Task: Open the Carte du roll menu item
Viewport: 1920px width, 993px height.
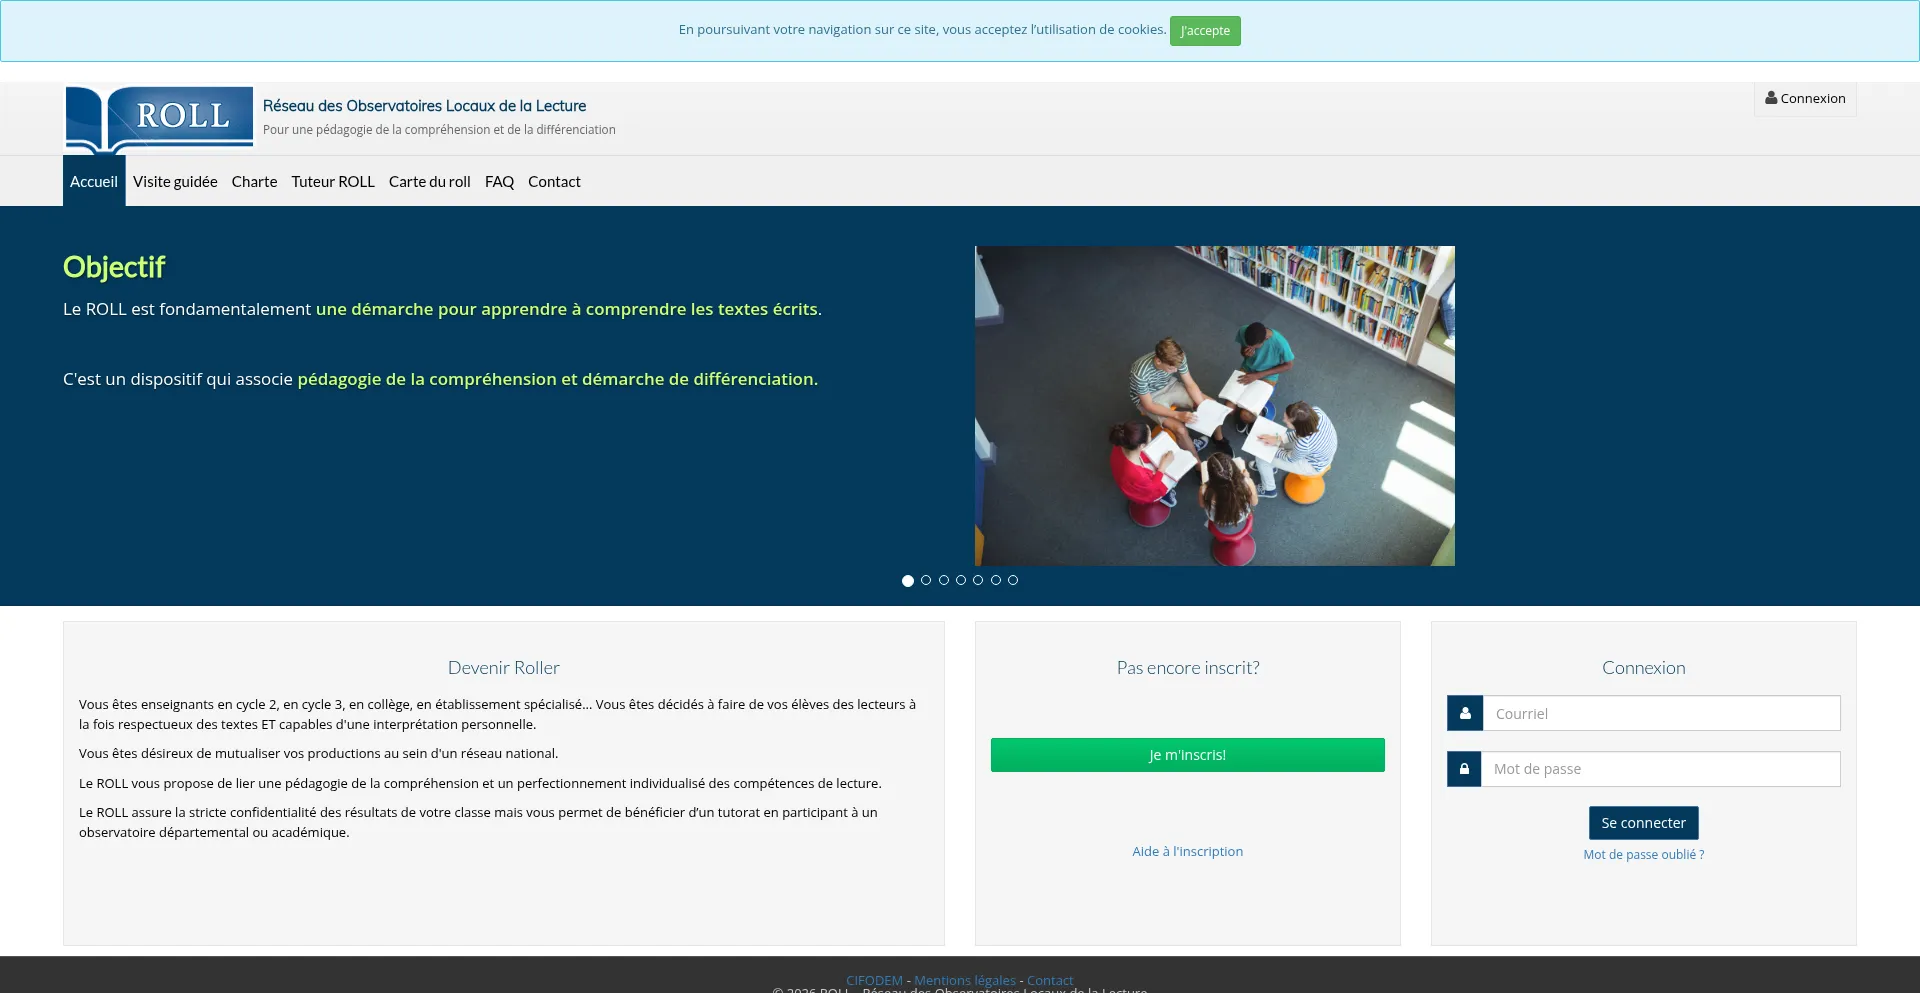Action: 430,181
